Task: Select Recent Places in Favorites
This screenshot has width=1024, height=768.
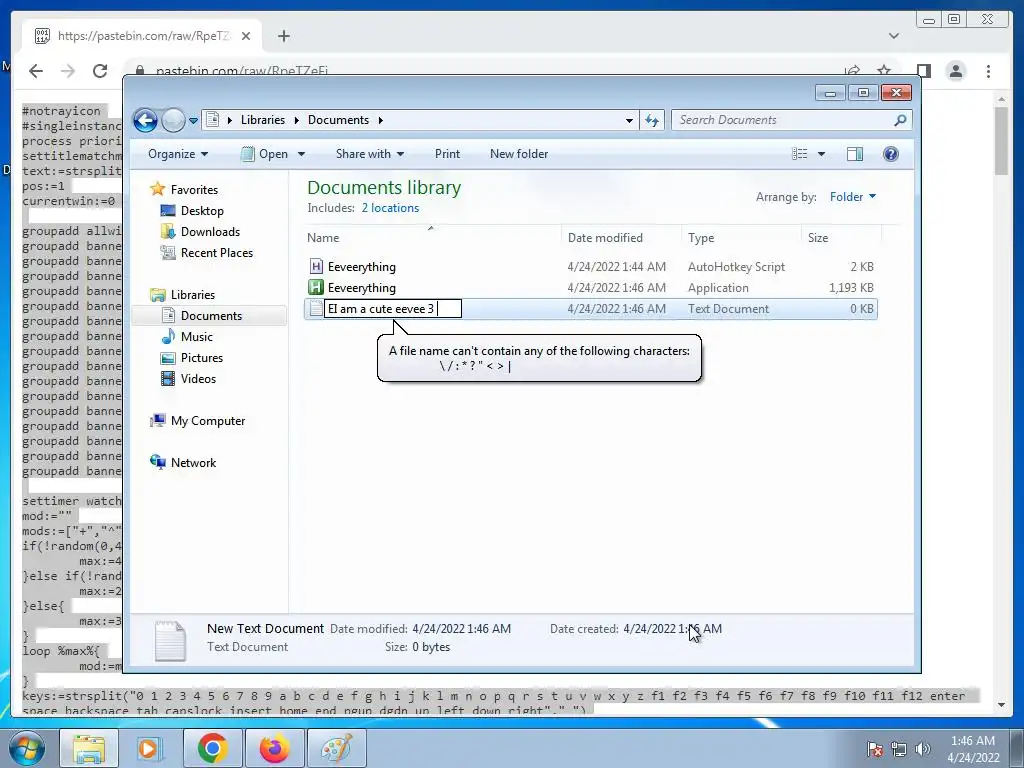Action: [x=207, y=253]
